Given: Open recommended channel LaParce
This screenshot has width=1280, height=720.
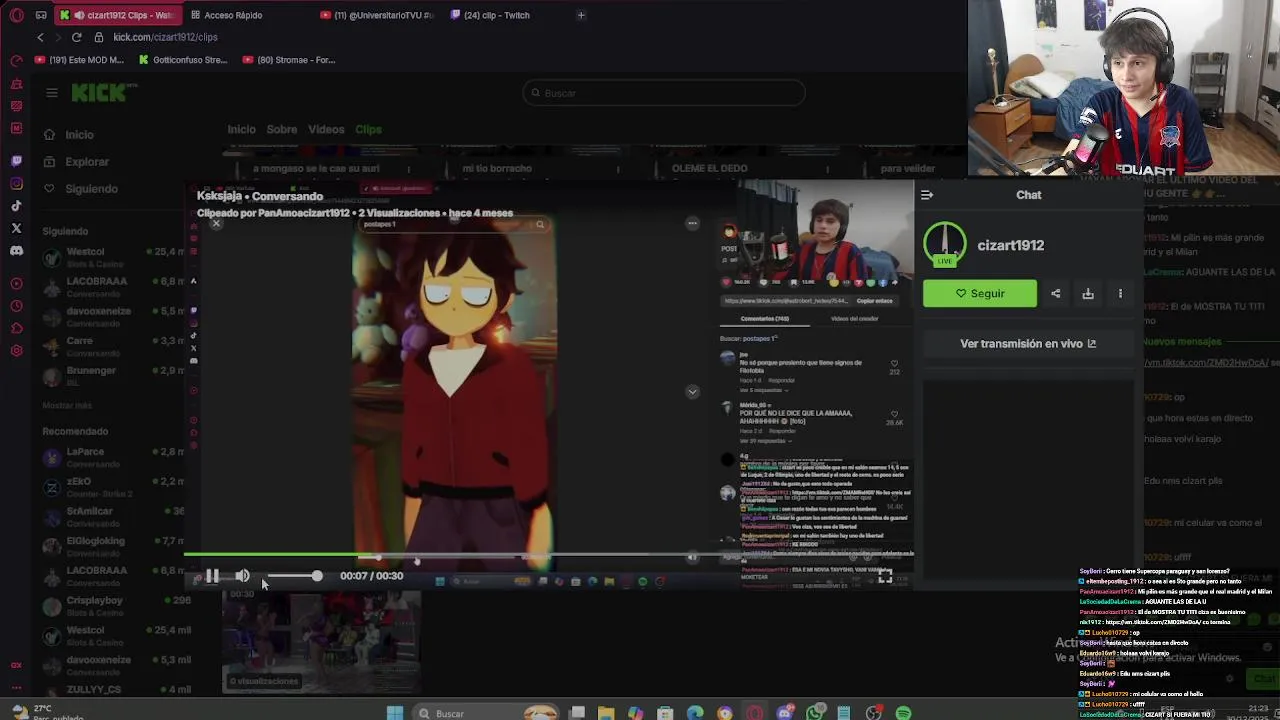Looking at the screenshot, I should [x=115, y=457].
